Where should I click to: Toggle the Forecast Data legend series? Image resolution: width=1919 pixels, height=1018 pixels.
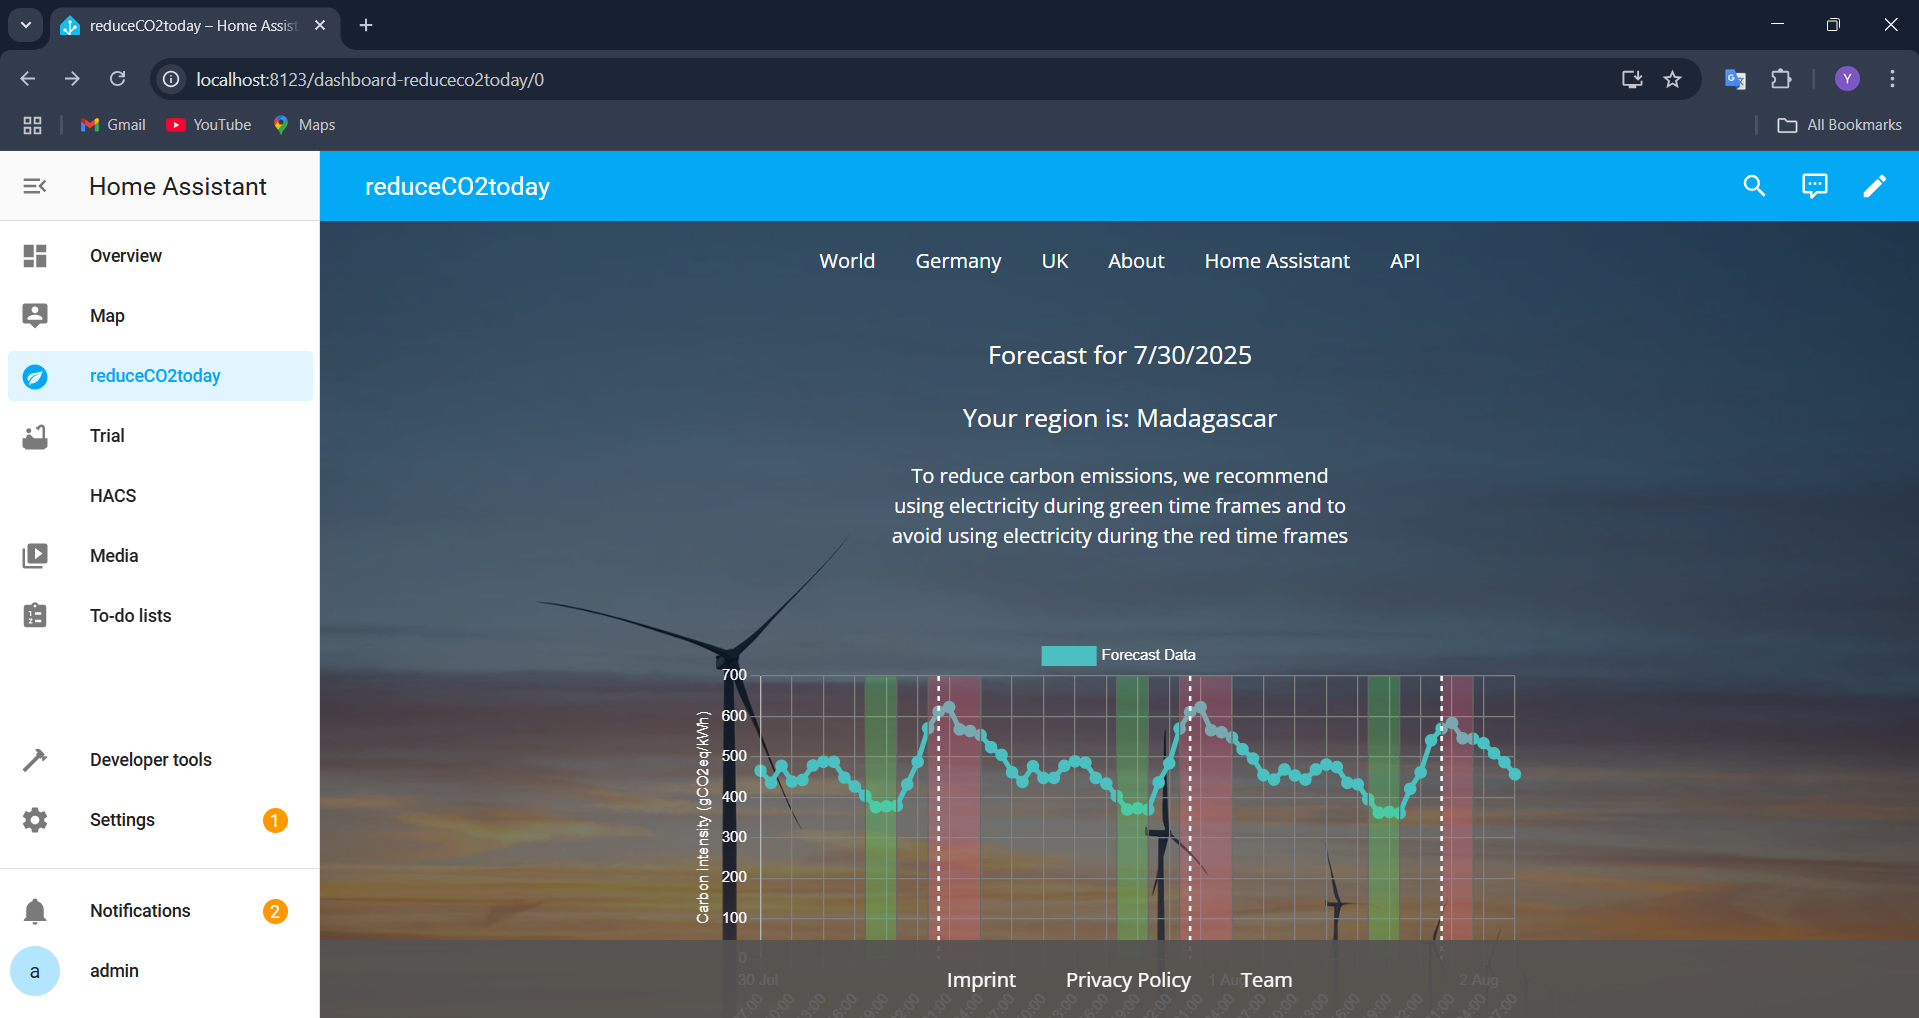pyautogui.click(x=1118, y=655)
